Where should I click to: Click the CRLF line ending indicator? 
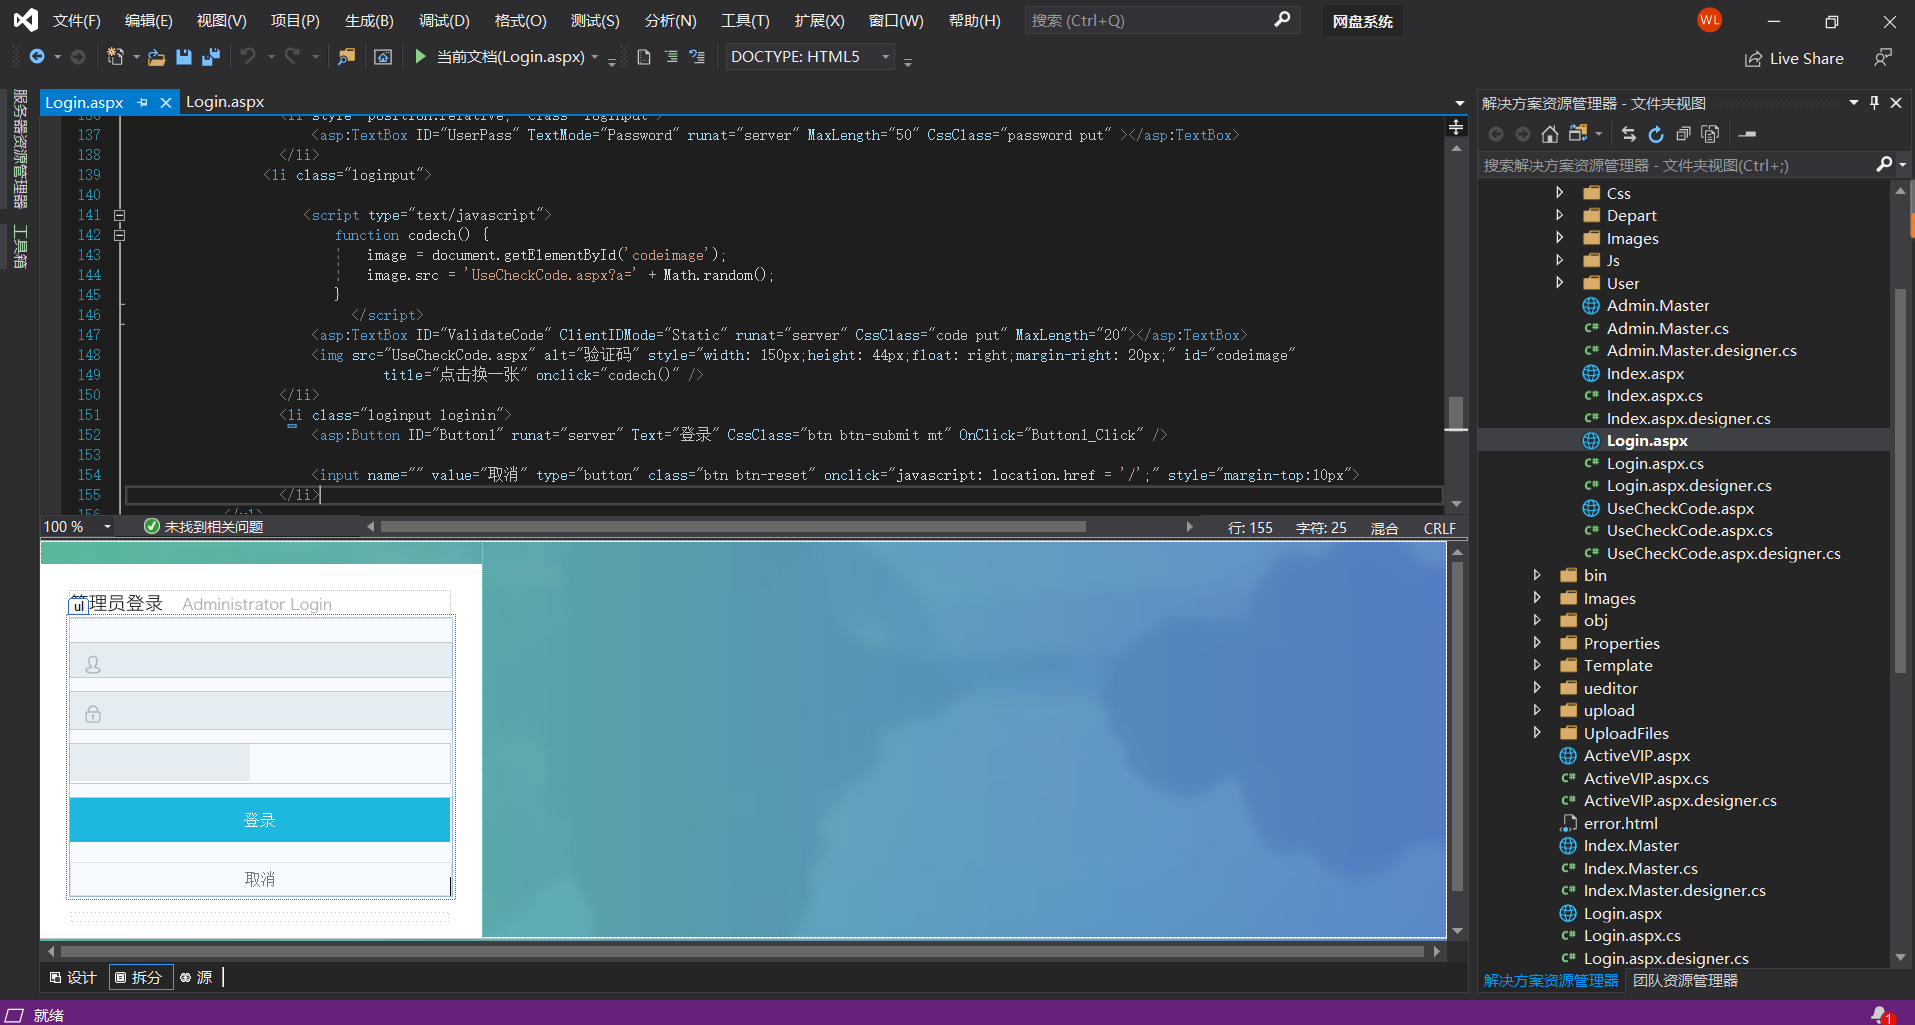coord(1439,528)
